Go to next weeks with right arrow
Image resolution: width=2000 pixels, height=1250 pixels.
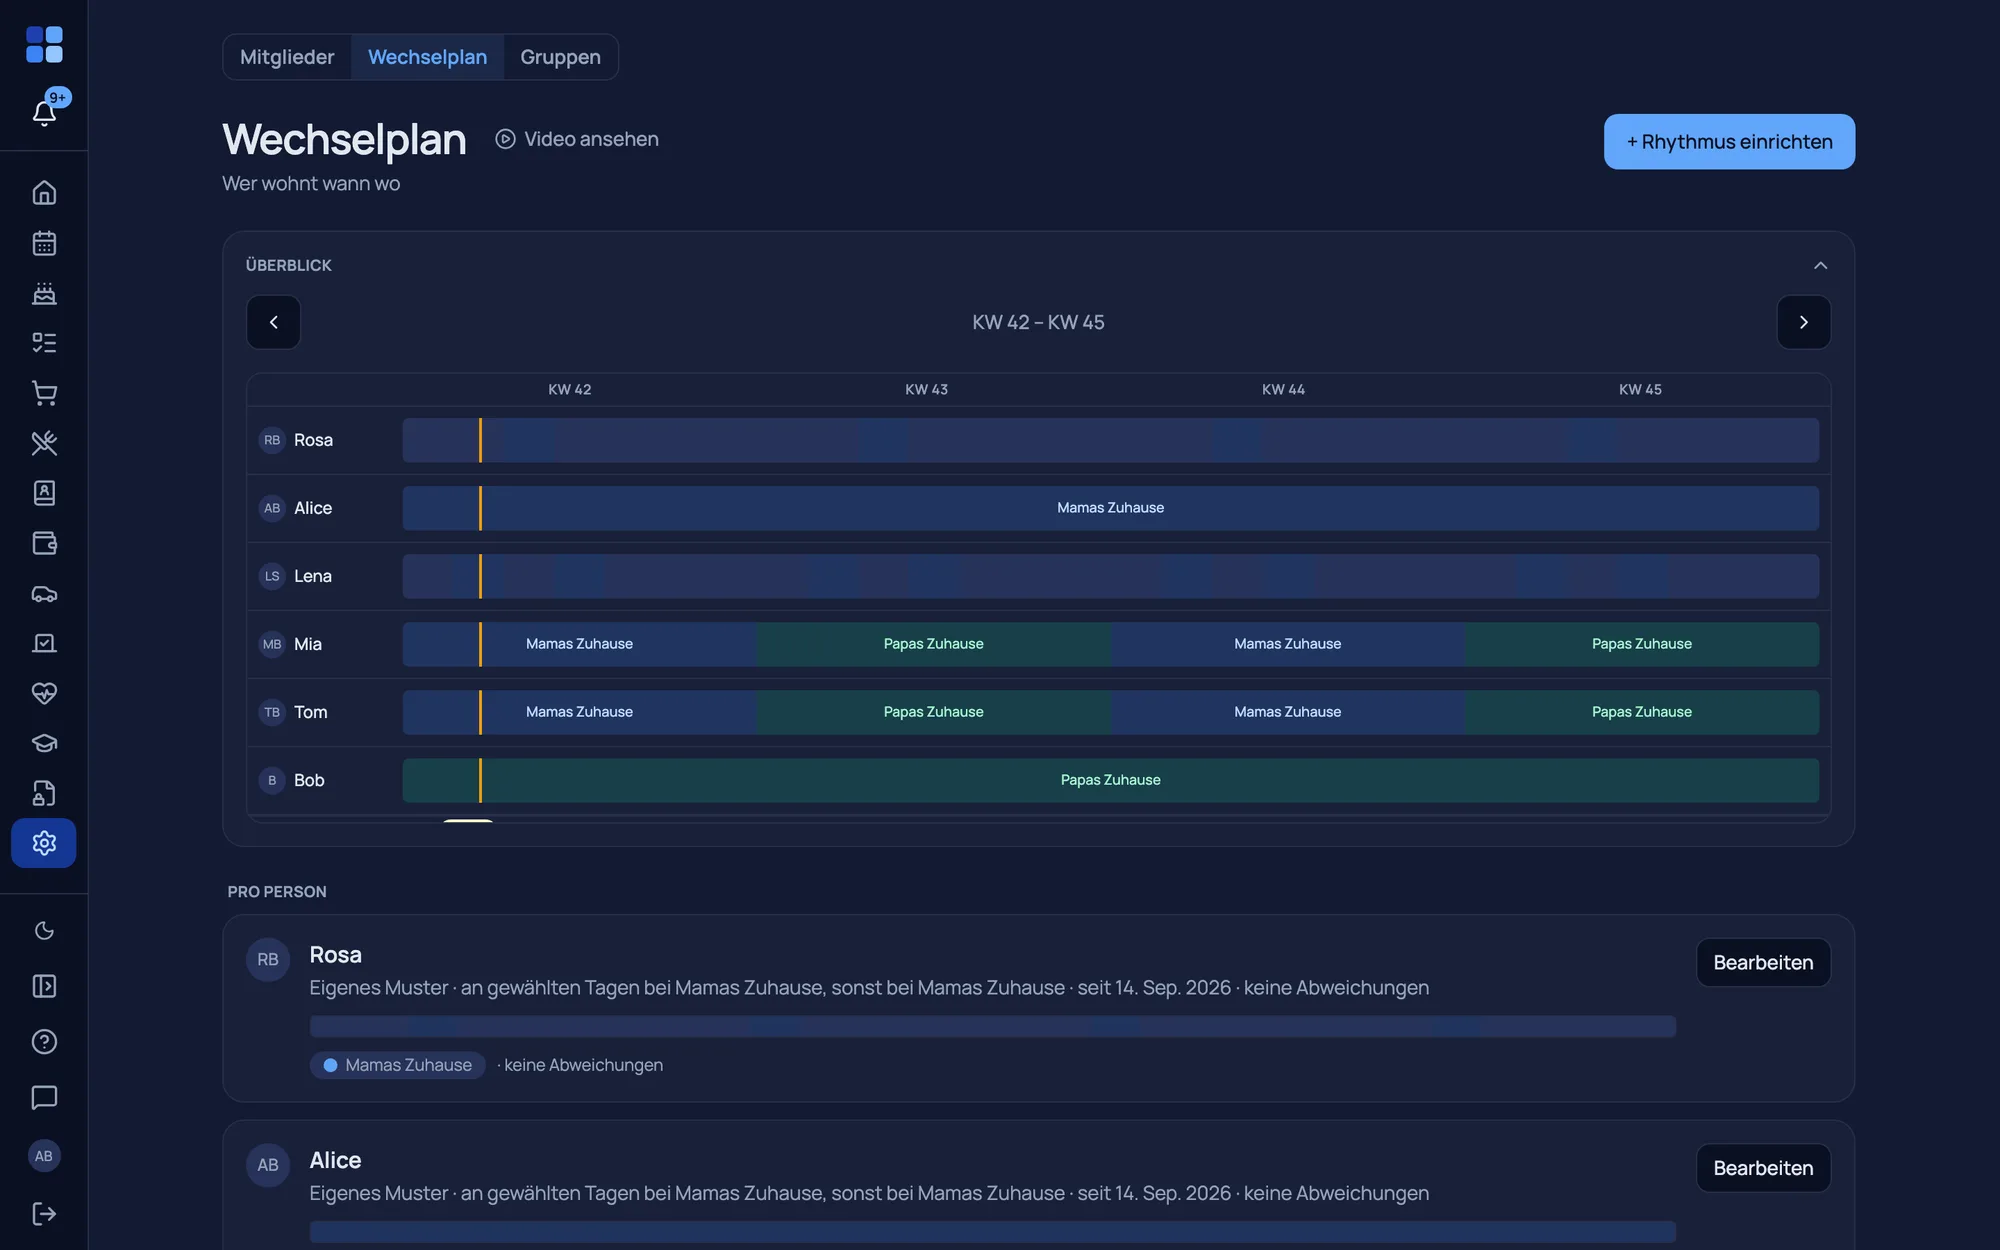coord(1803,322)
